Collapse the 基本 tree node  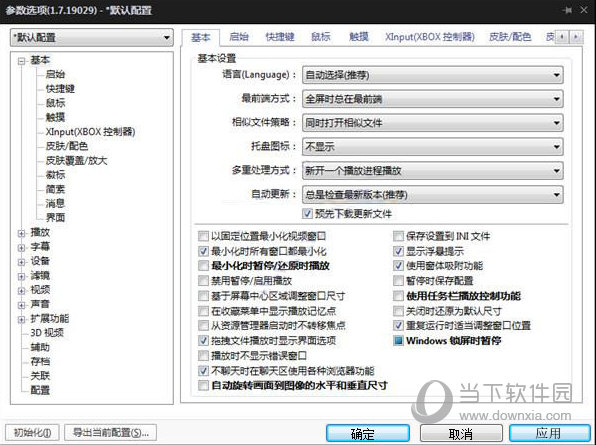tap(21, 60)
